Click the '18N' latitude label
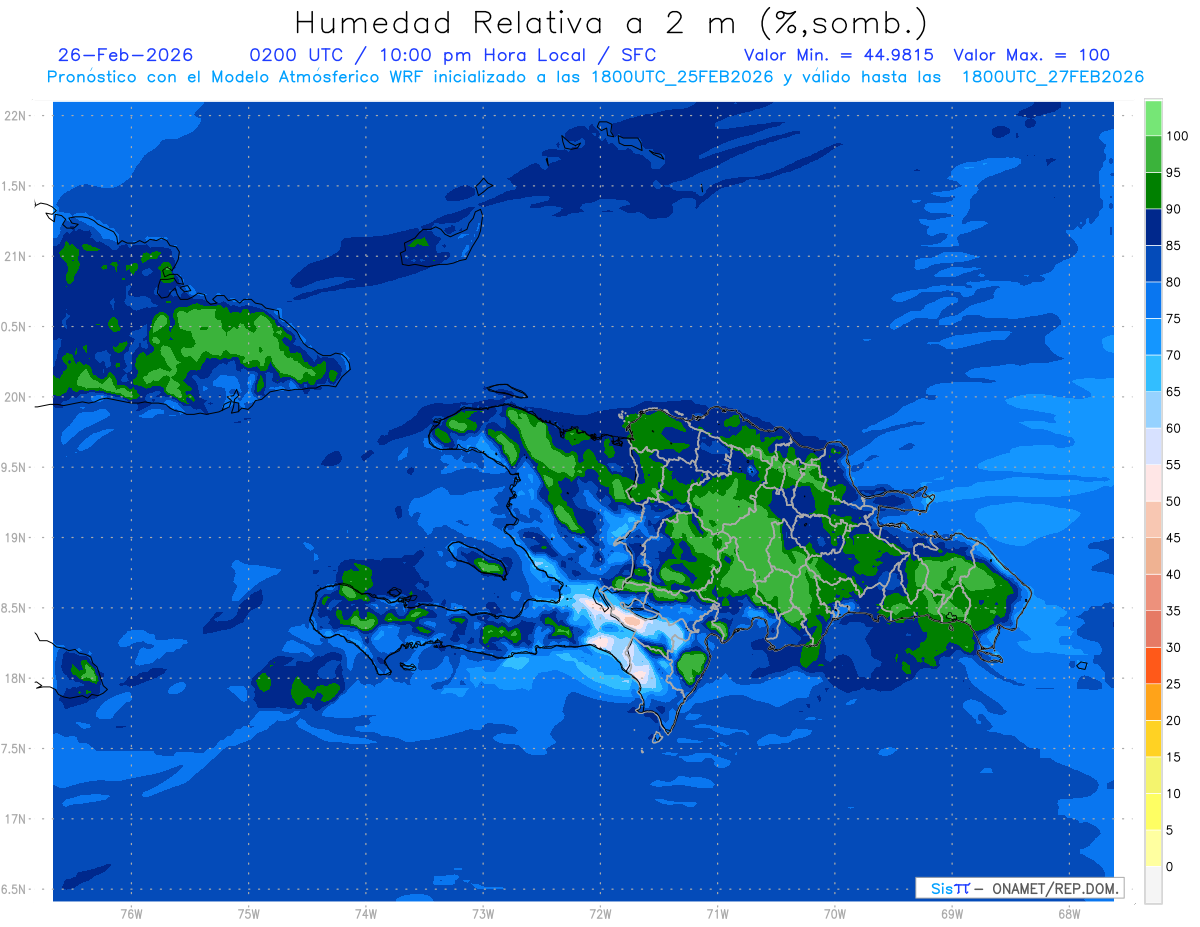 [16, 679]
